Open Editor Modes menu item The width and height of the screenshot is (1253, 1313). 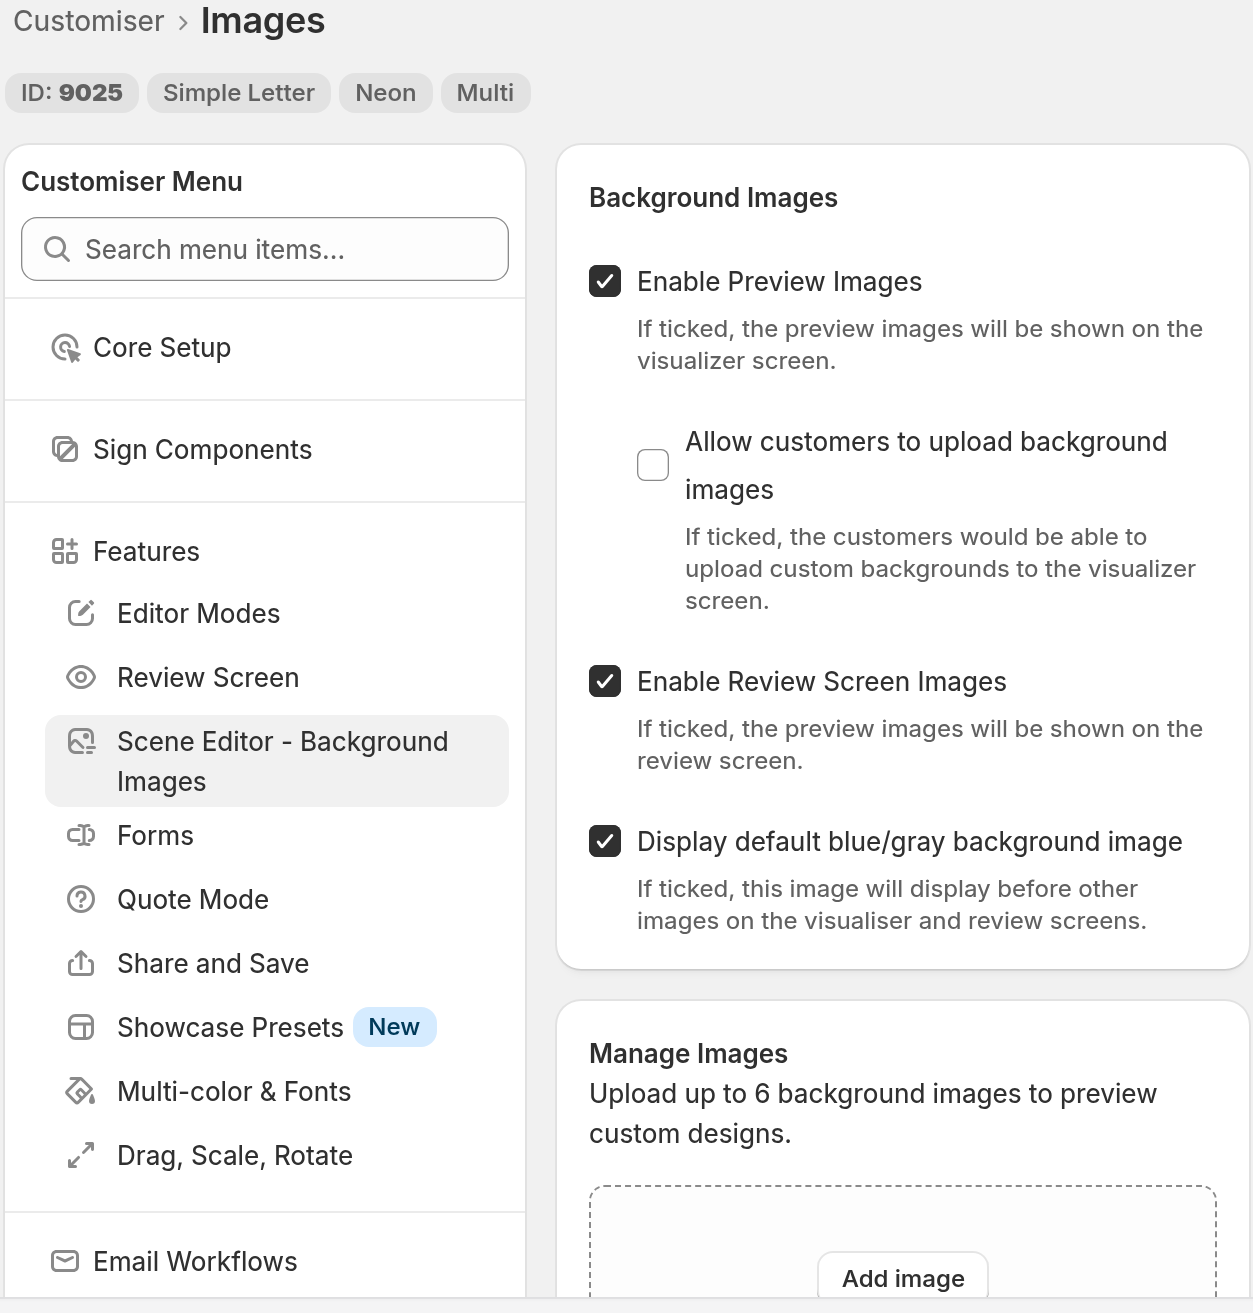(277, 613)
